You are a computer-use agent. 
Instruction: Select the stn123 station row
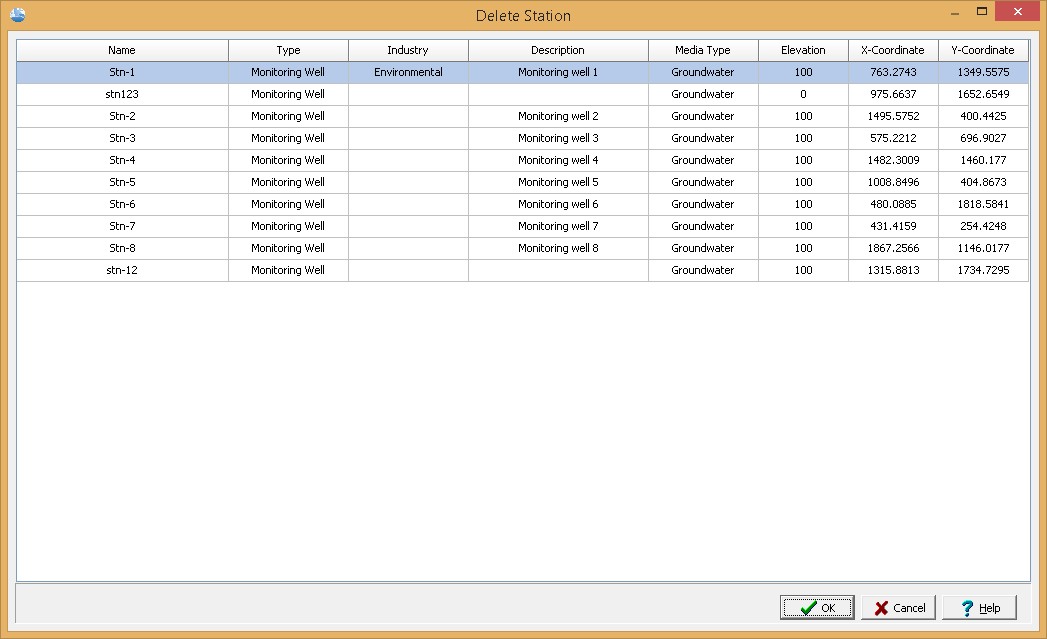[x=122, y=94]
